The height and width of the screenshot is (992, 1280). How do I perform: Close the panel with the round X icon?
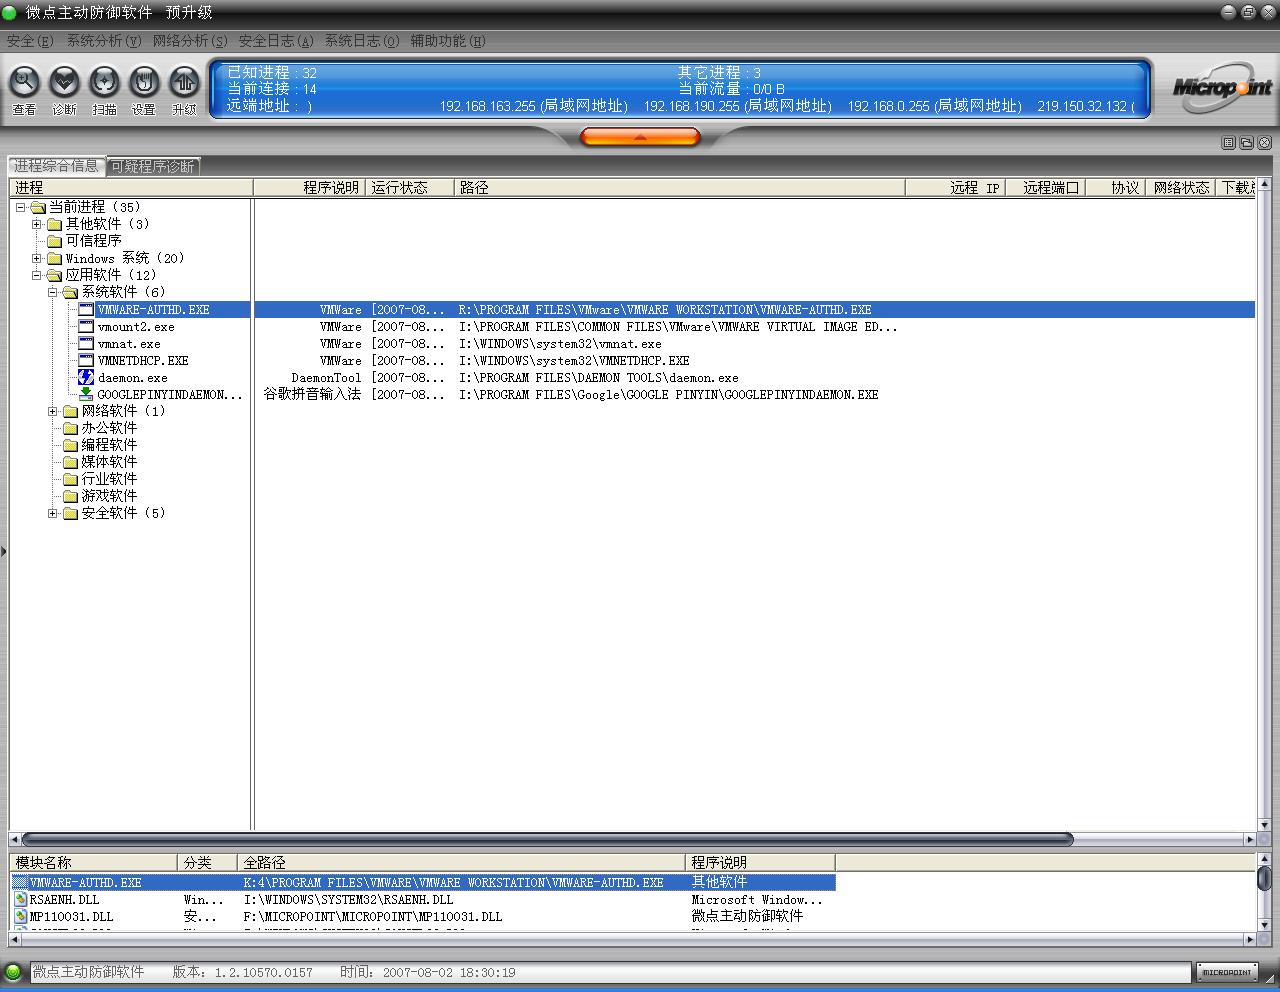(x=1265, y=143)
